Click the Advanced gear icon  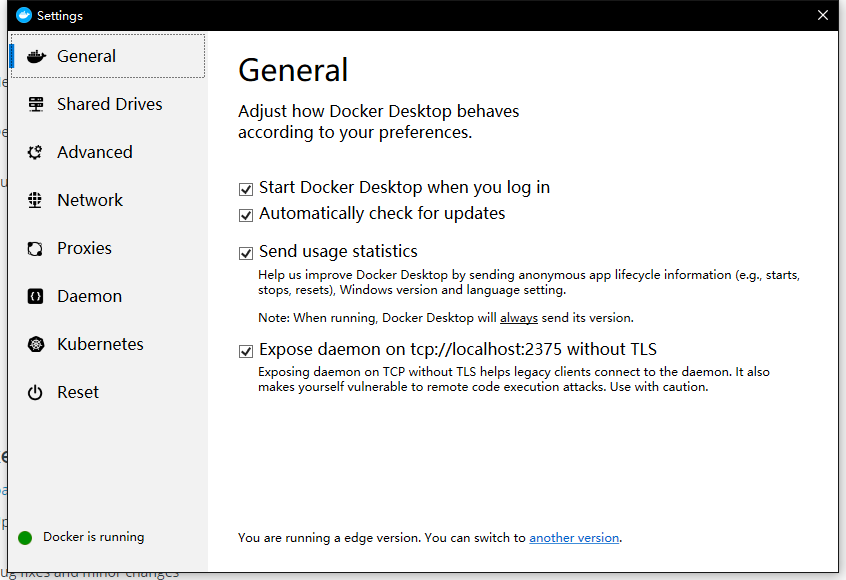(35, 152)
